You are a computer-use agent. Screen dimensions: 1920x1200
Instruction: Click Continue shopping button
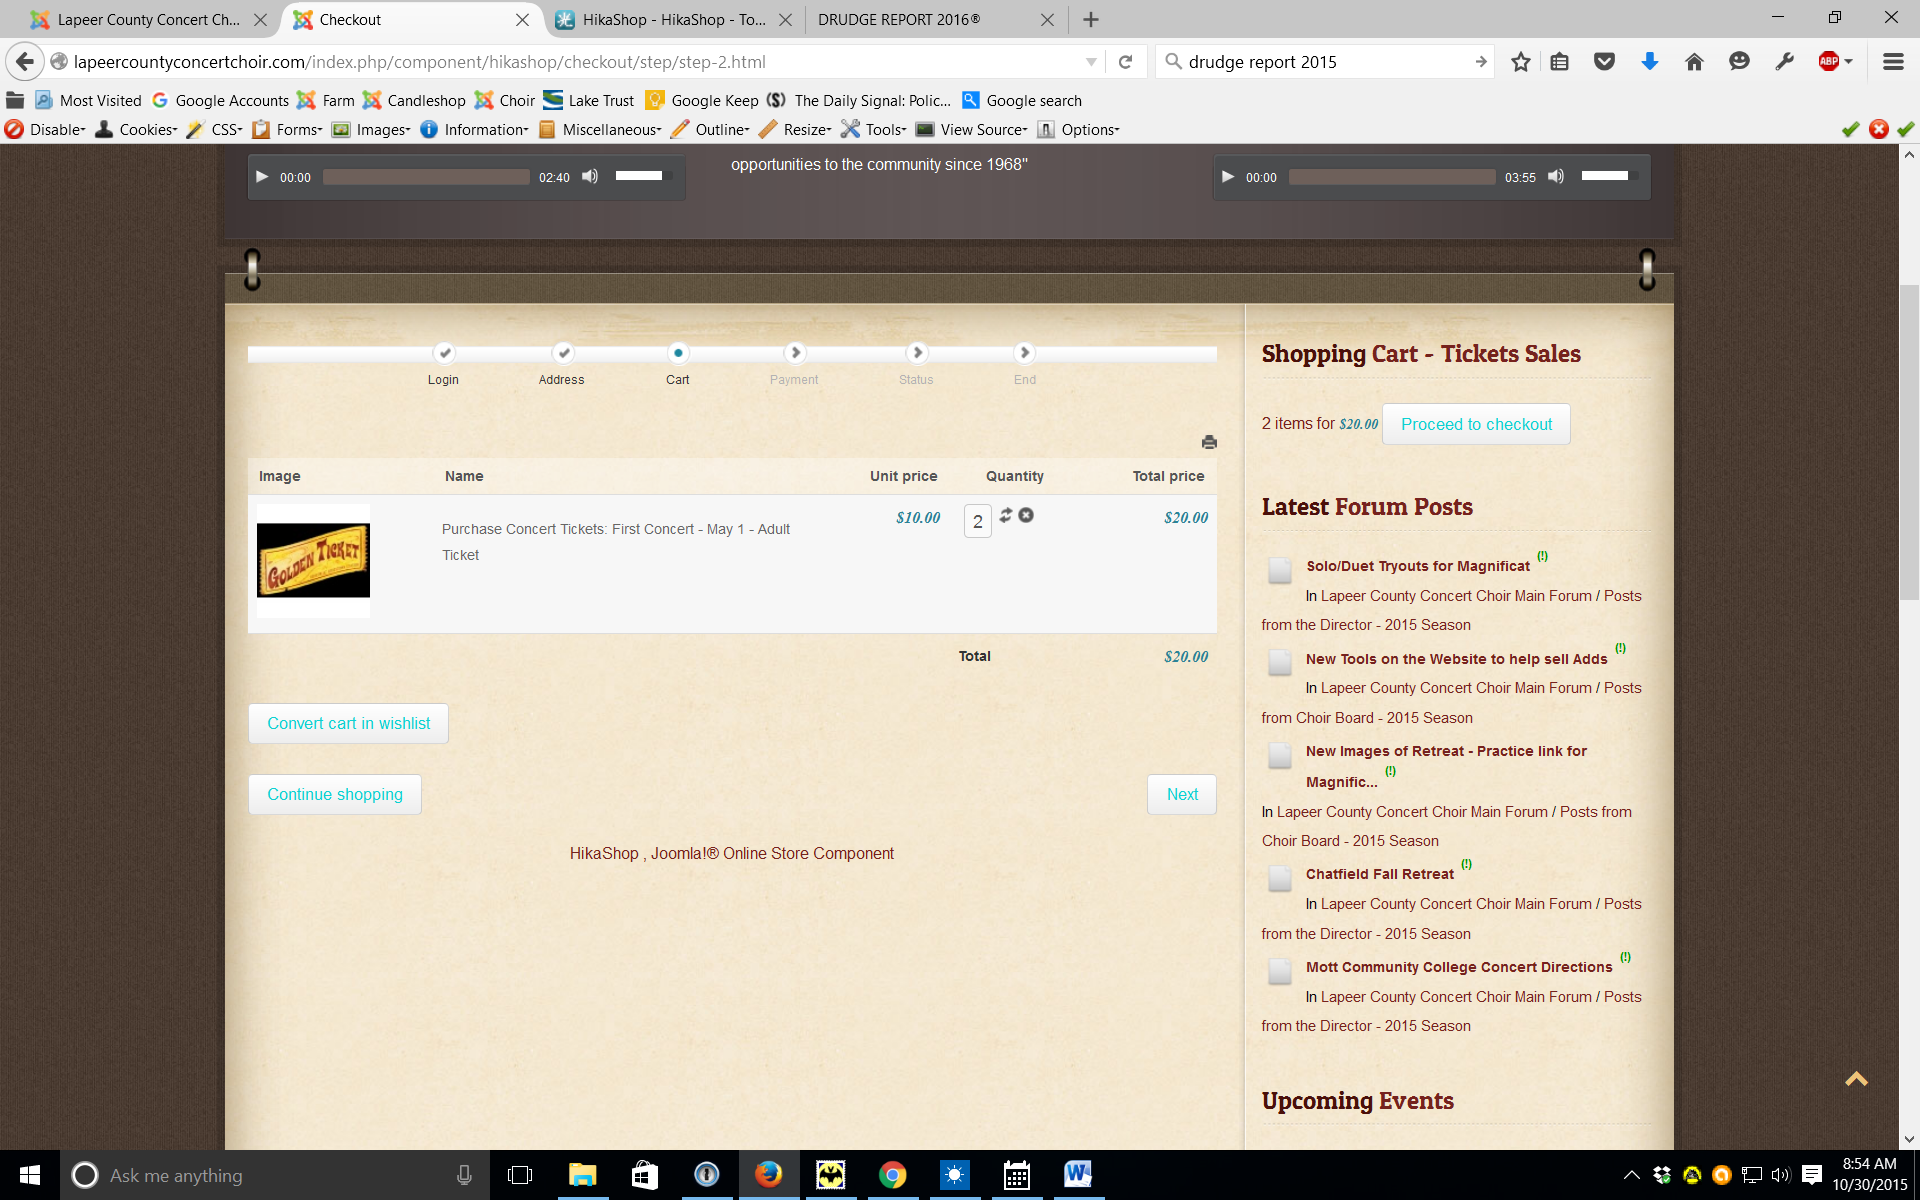click(x=335, y=794)
